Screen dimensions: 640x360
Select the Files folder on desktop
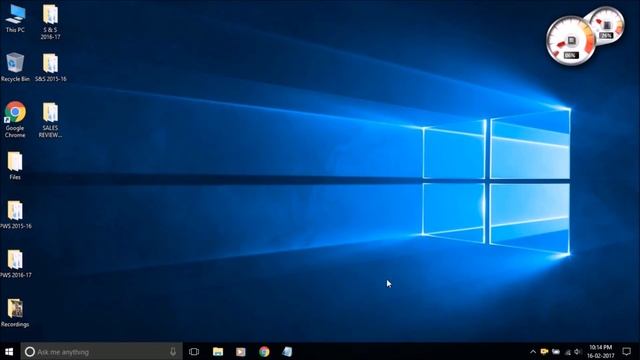tap(15, 165)
